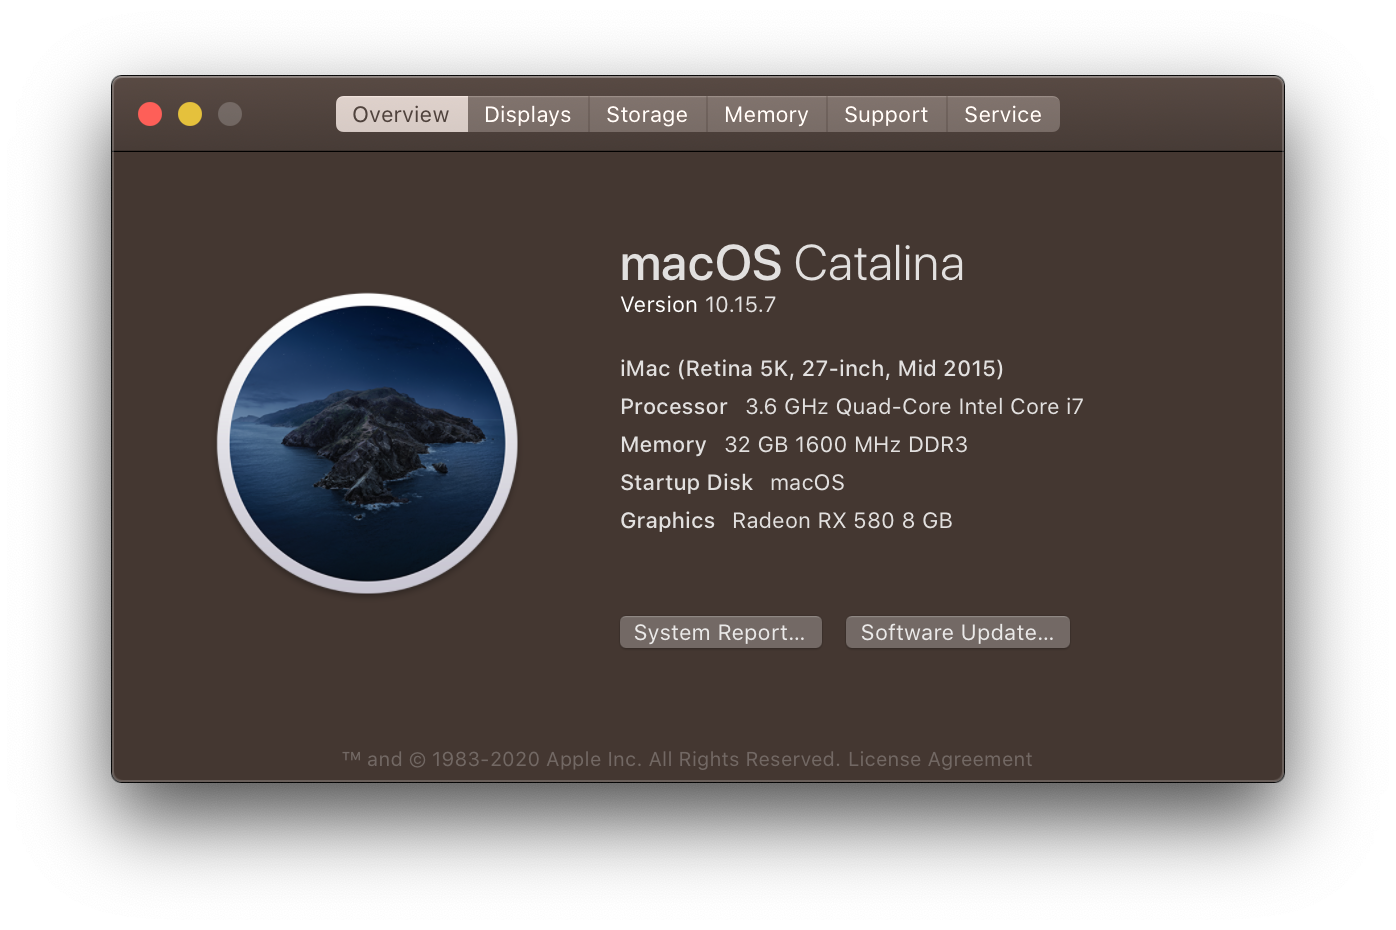Click the macOS Catalina island logo

[x=367, y=443]
